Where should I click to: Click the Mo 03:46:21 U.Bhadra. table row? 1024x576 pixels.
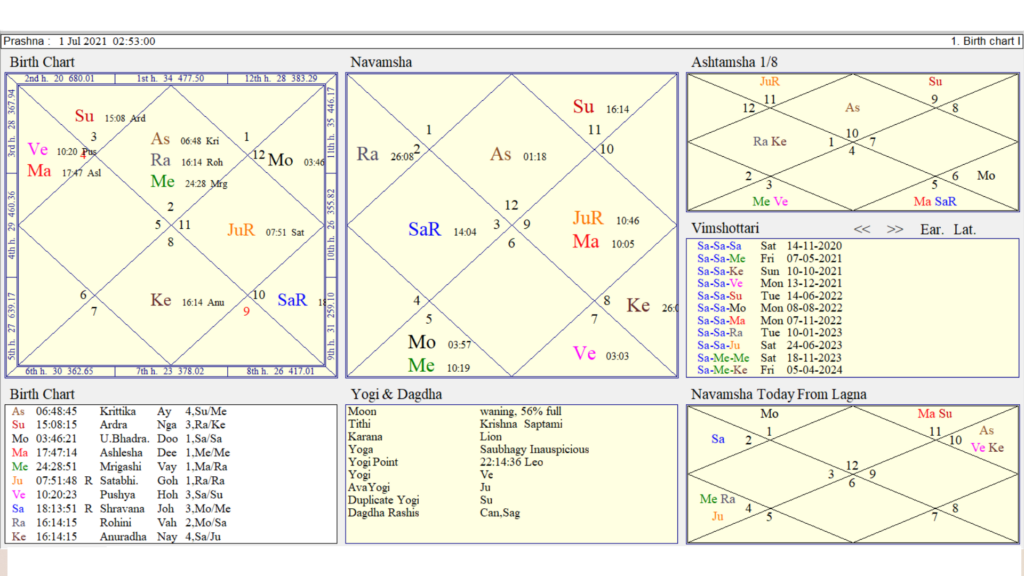[x=120, y=439]
